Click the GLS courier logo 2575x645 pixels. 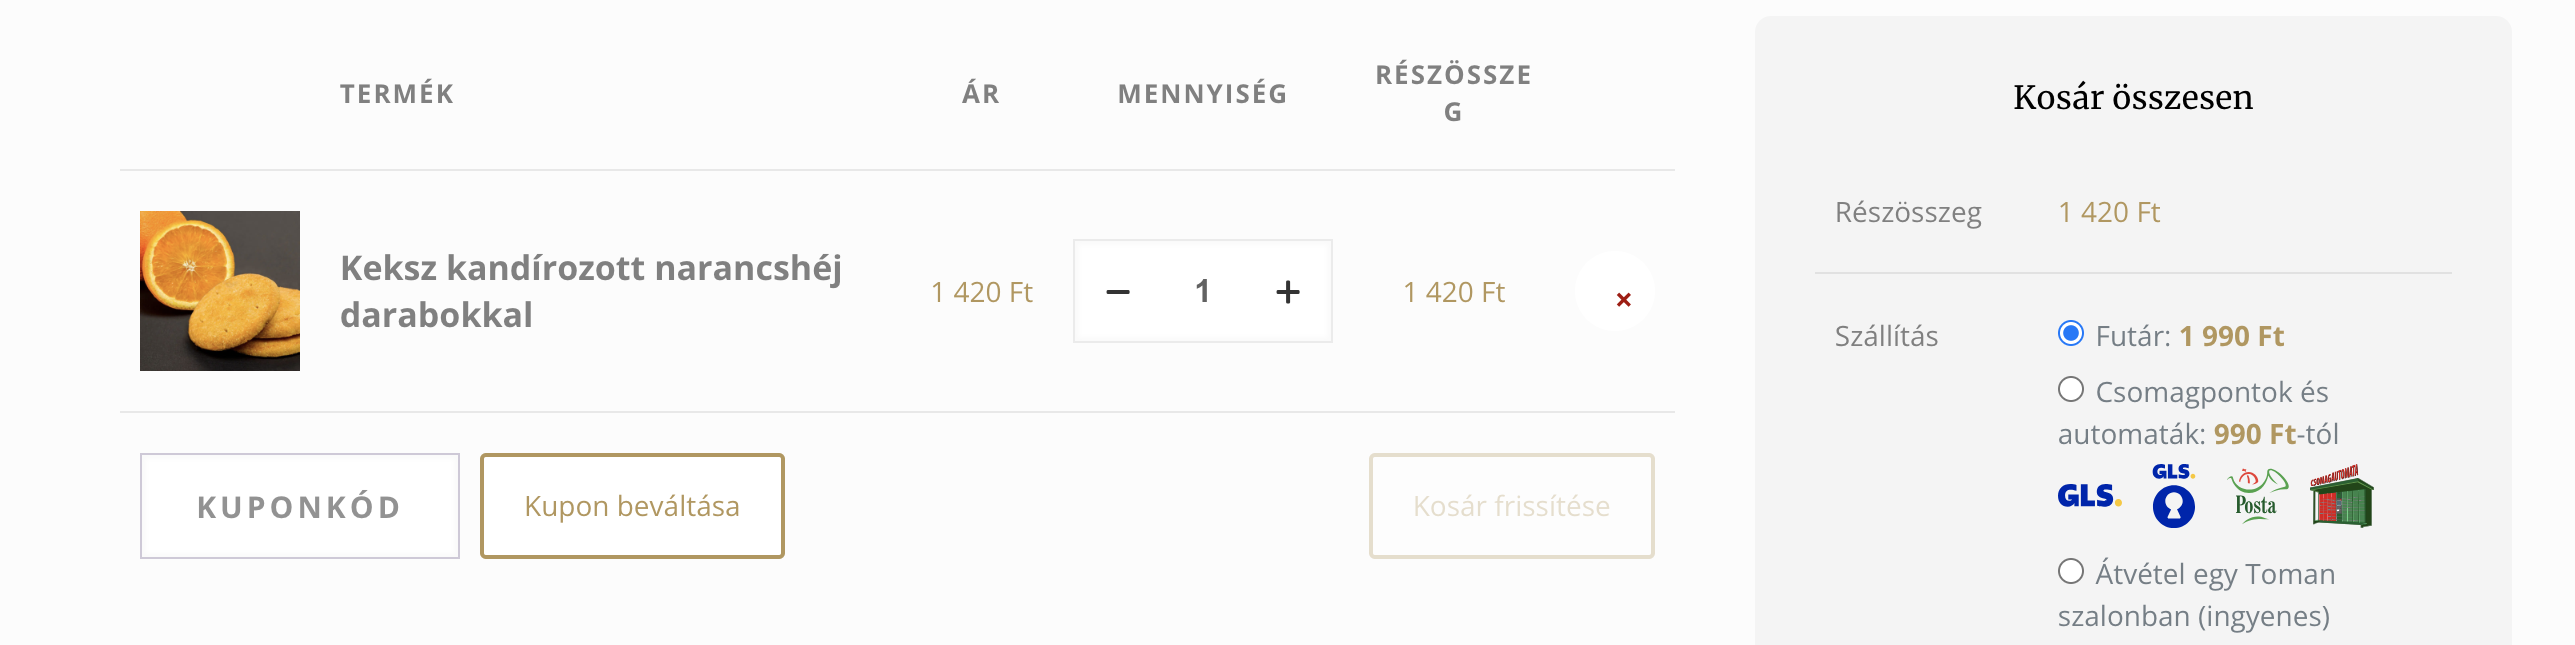click(x=2089, y=496)
